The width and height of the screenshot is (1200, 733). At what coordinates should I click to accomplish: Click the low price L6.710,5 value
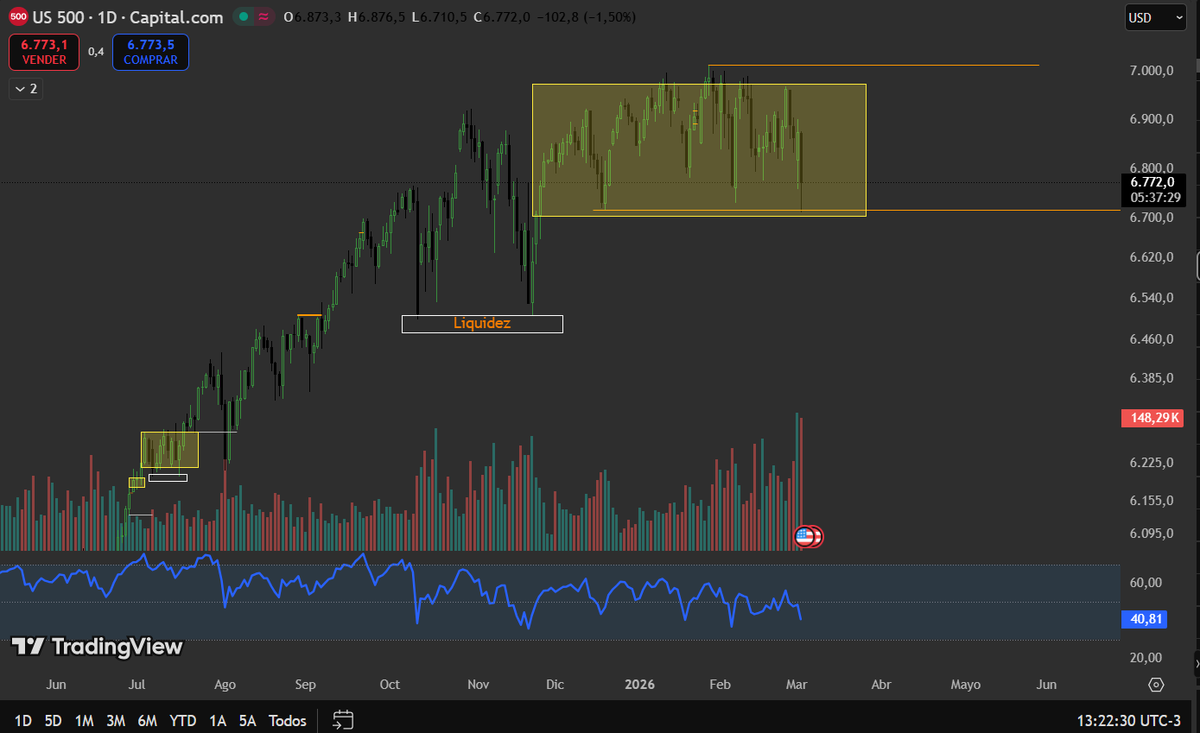441,17
